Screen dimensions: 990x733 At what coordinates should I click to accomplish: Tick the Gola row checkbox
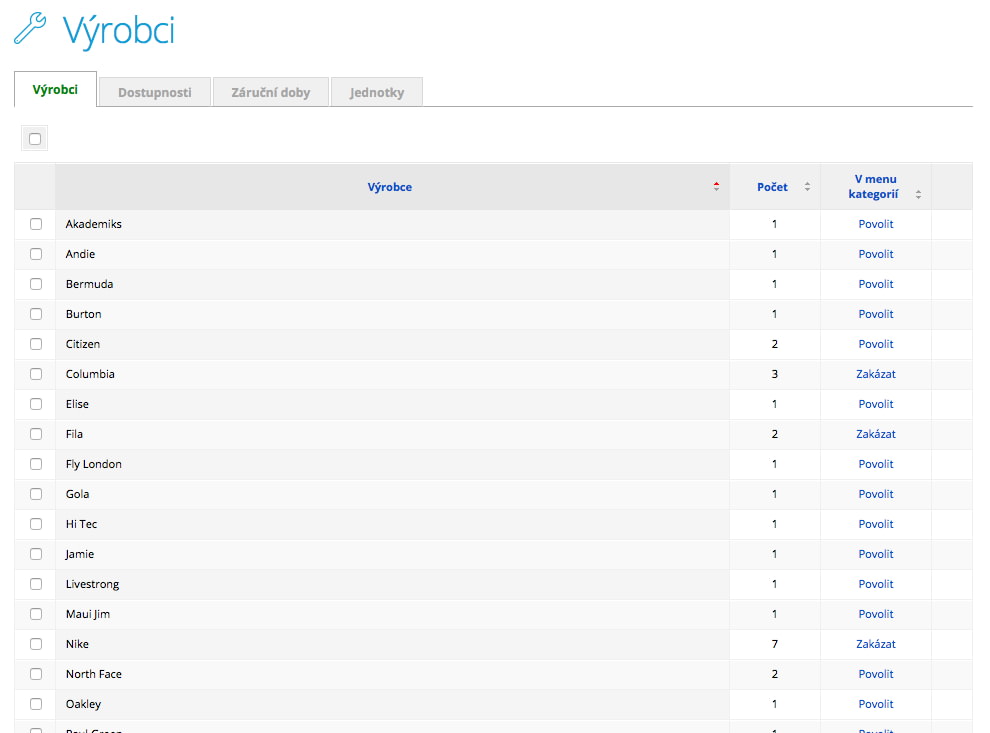36,494
